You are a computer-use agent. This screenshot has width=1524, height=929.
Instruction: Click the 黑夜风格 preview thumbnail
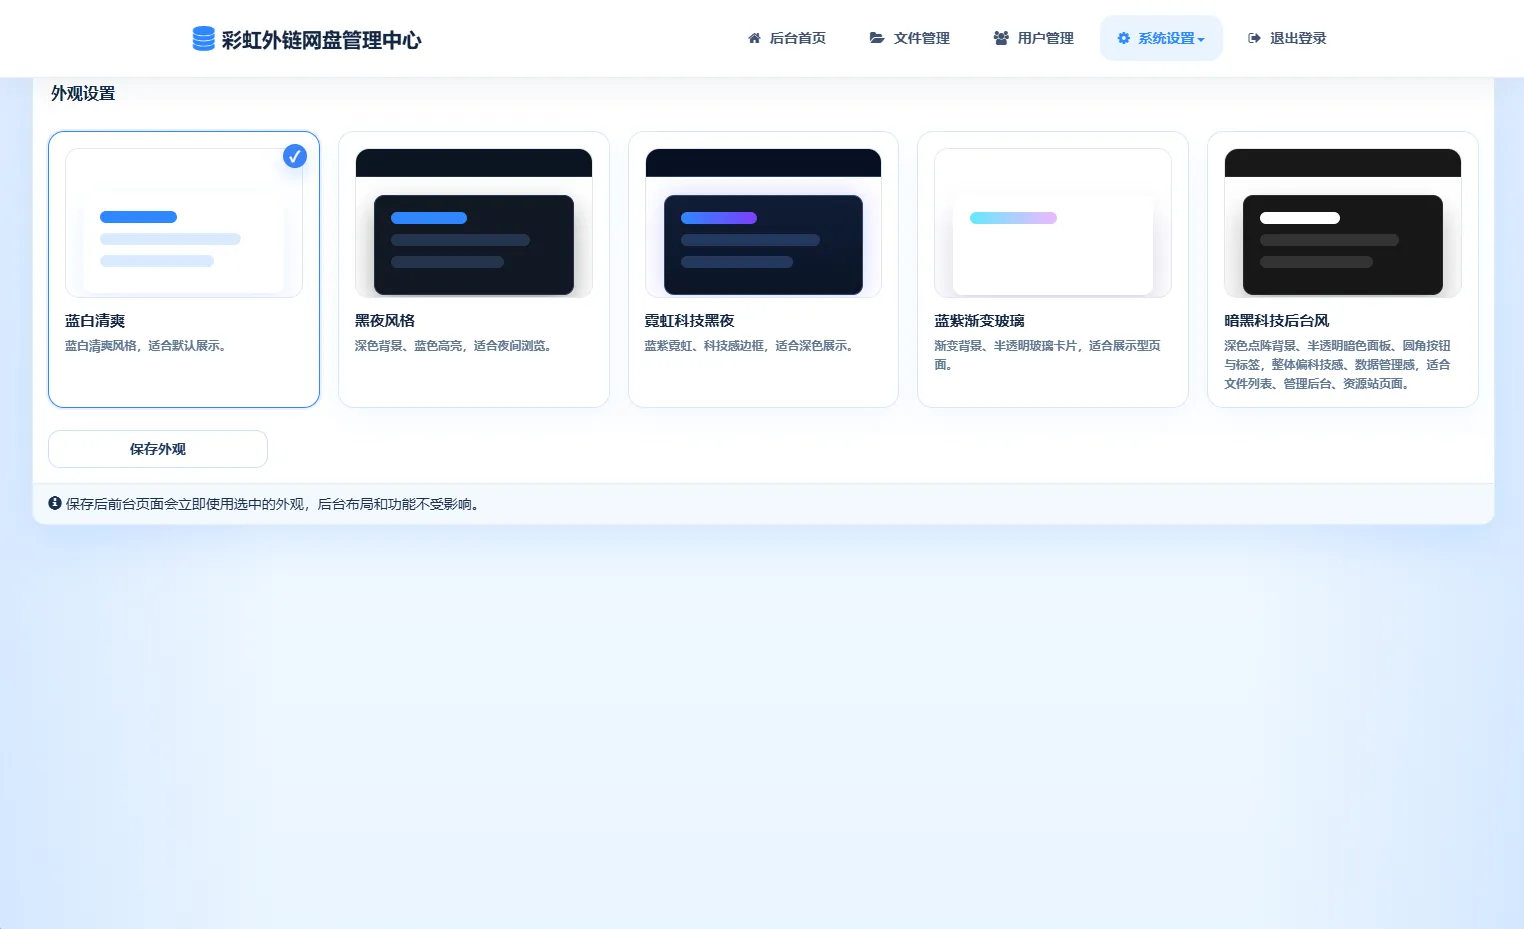474,223
